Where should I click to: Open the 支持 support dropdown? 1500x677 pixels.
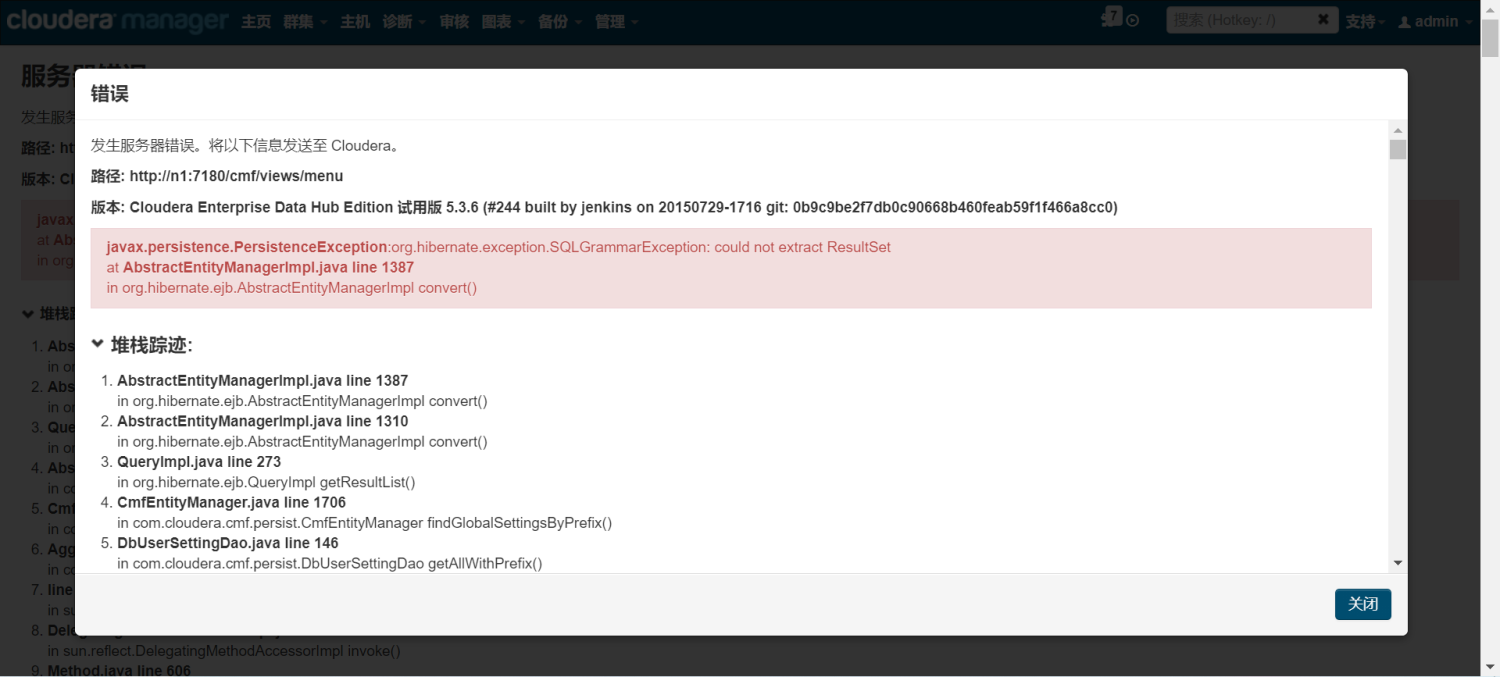tap(1366, 21)
